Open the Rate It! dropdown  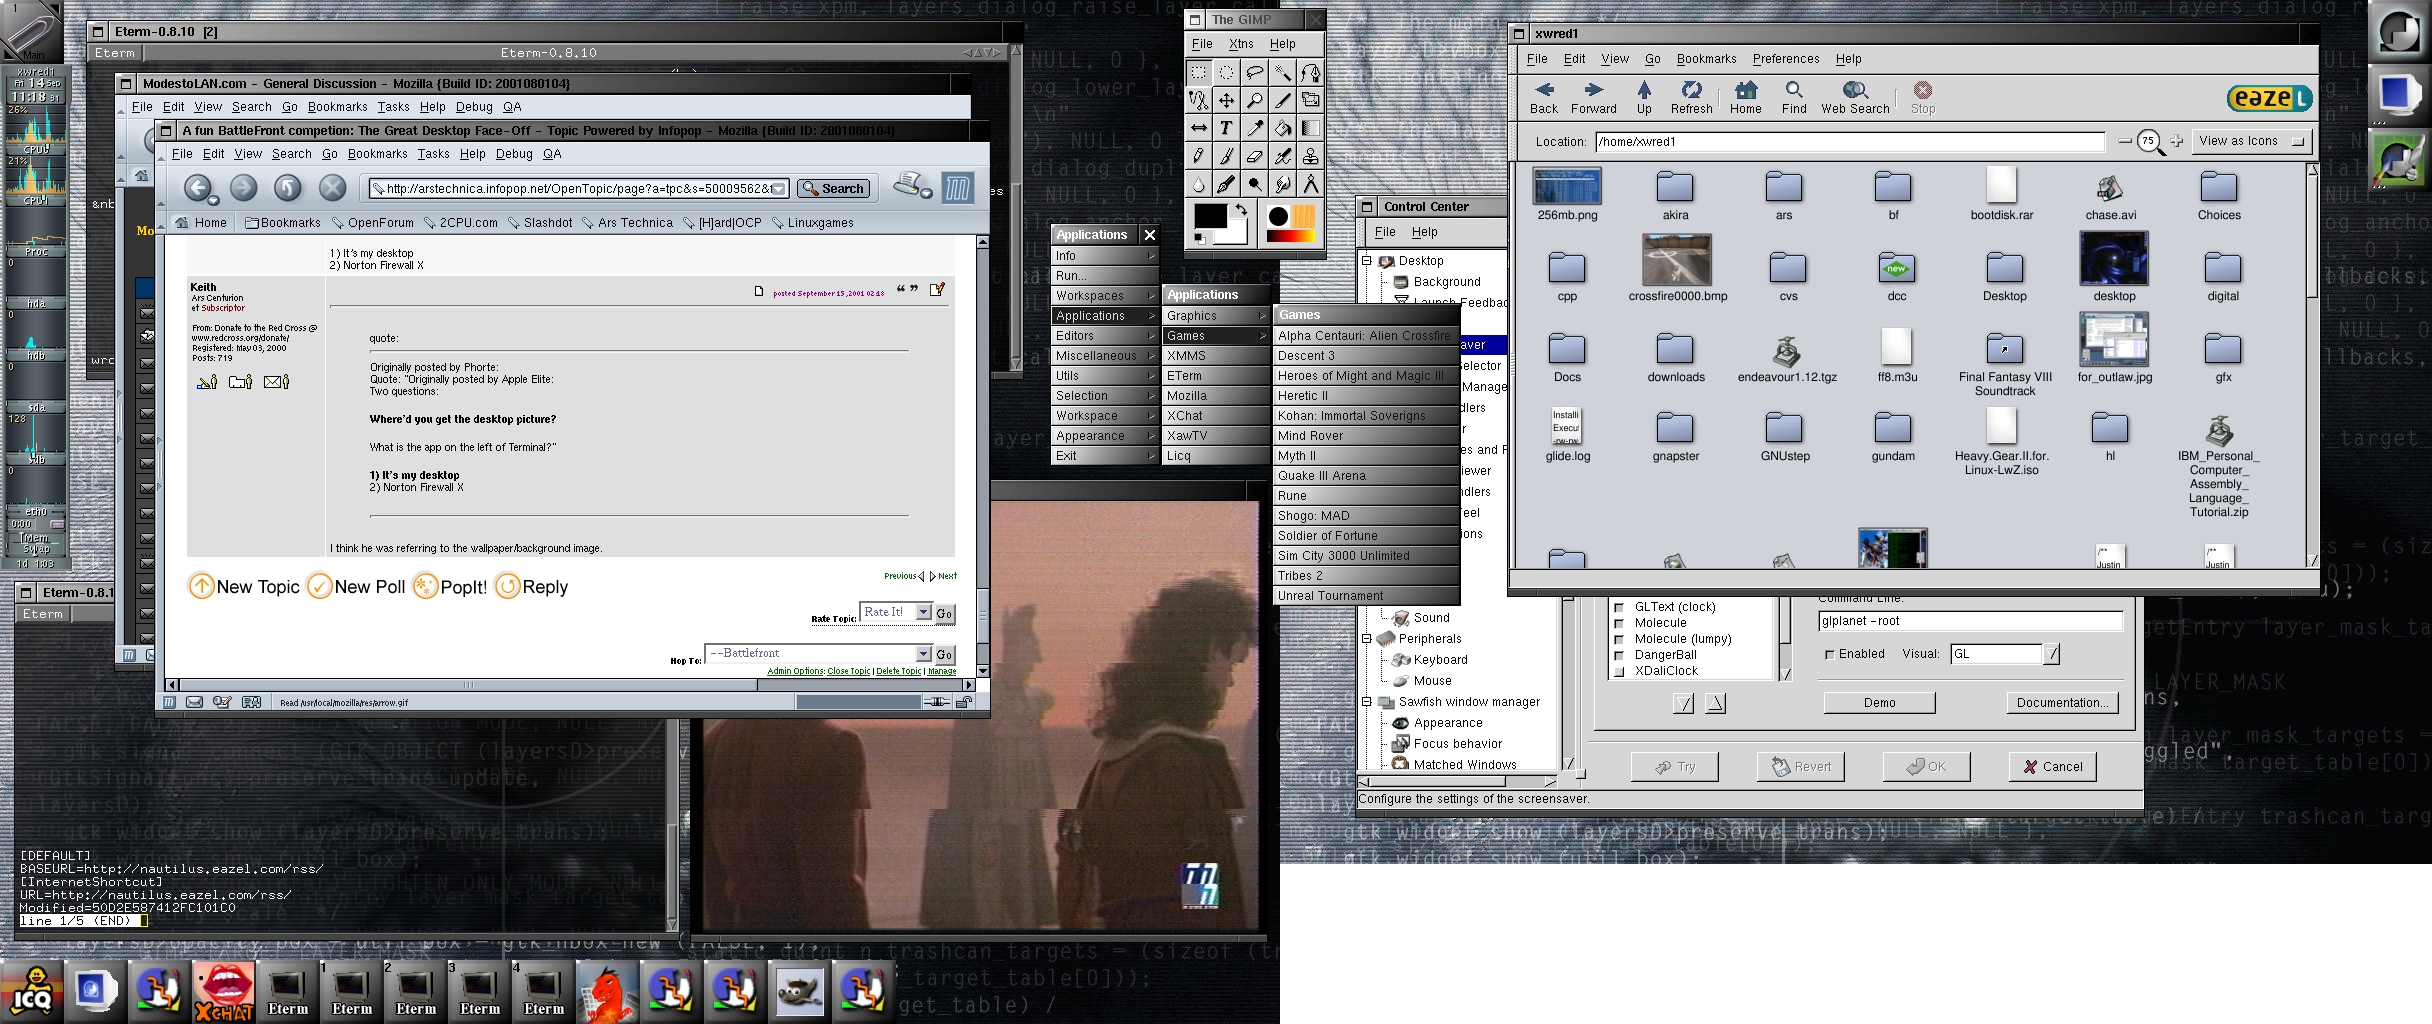(924, 612)
